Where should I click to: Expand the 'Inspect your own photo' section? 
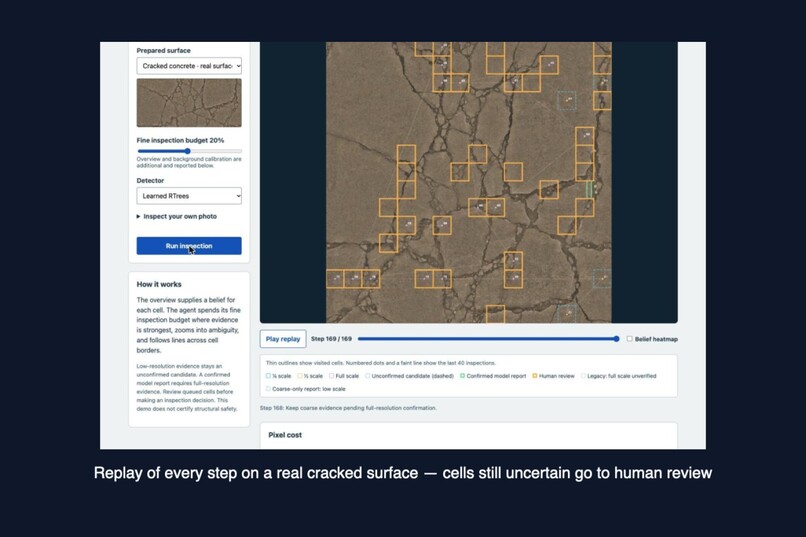(x=176, y=216)
